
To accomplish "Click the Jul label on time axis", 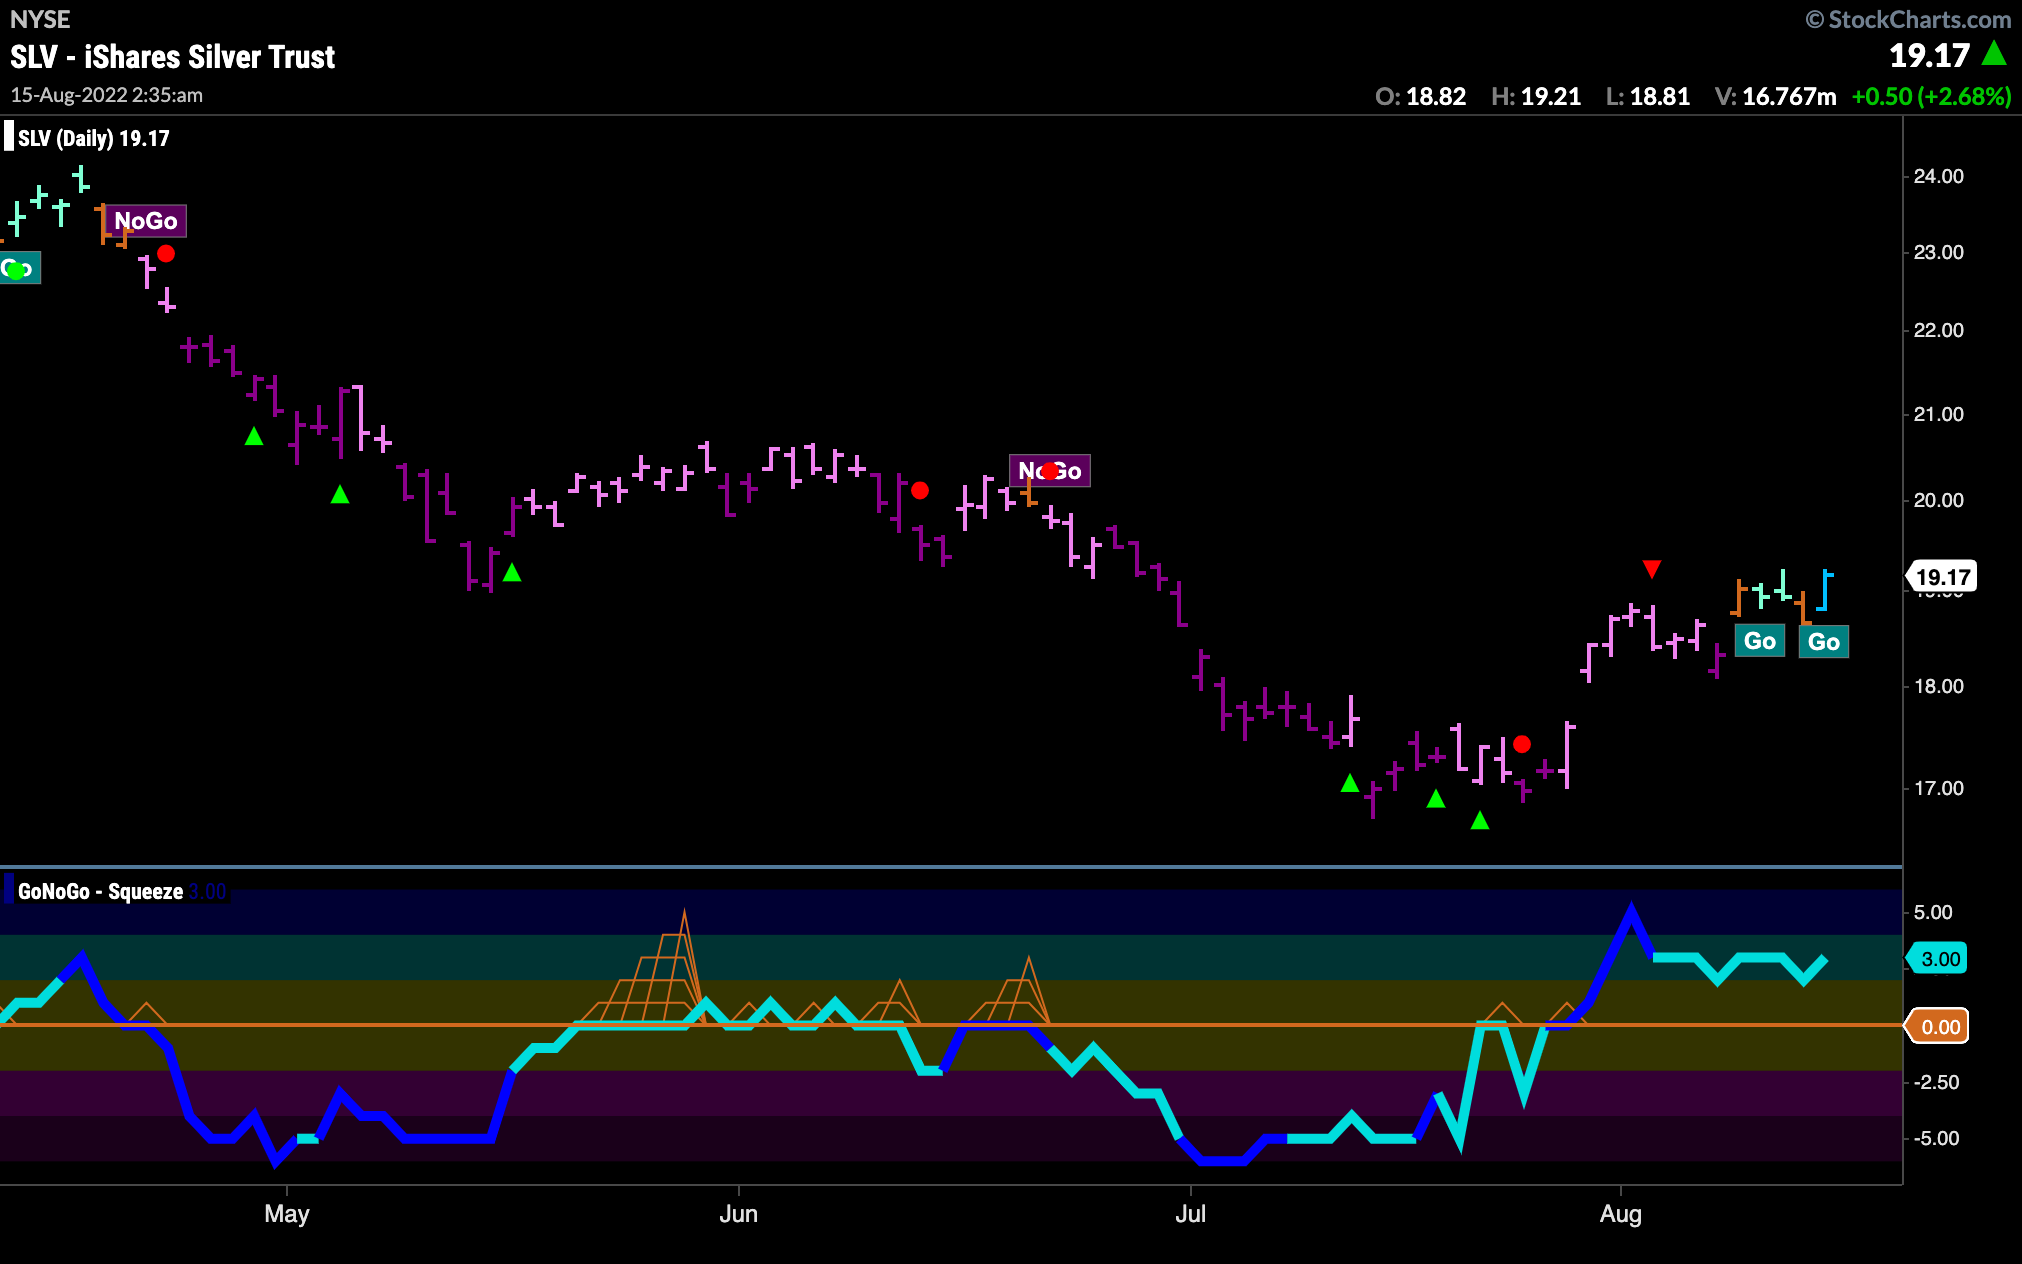I will [1191, 1214].
